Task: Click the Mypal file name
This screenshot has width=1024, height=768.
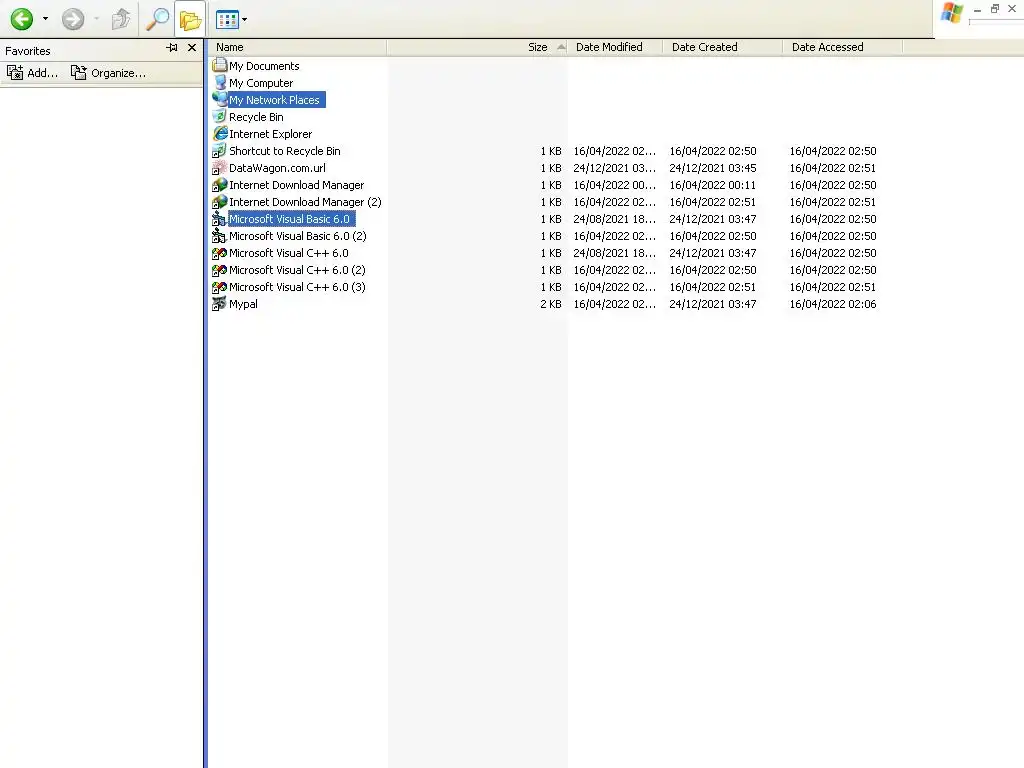Action: coord(243,304)
